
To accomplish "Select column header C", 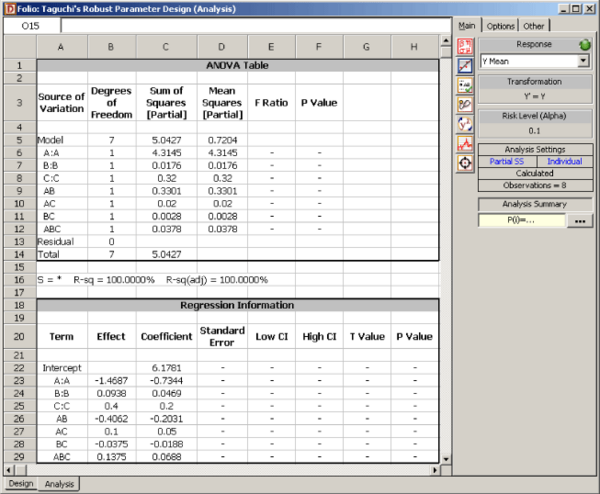I will tap(166, 47).
